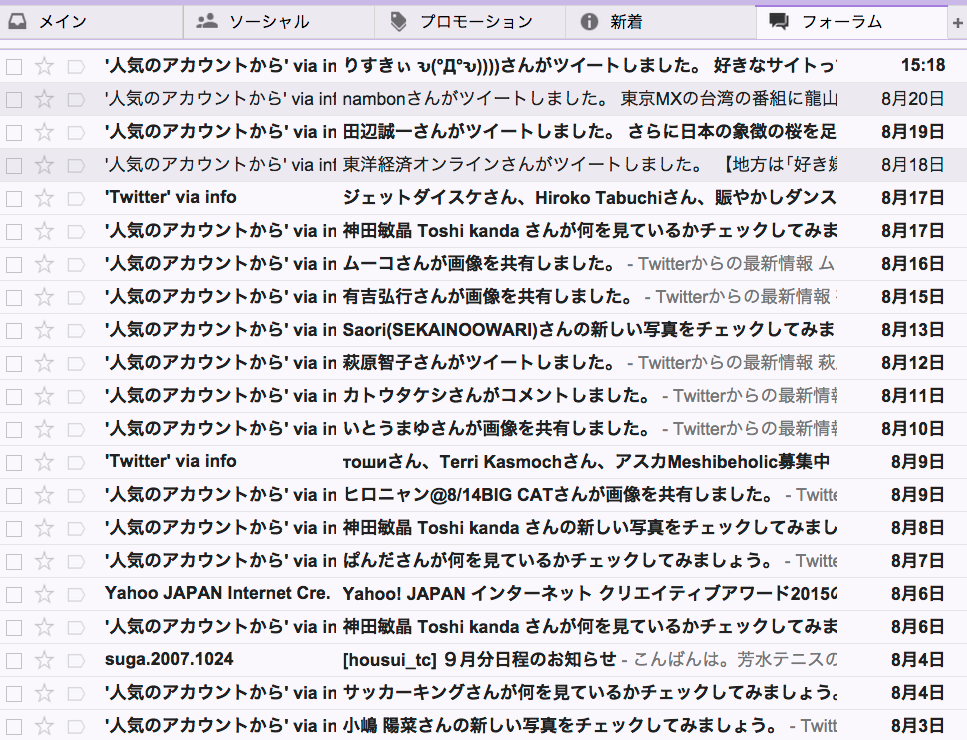Mark the 田辺誠一 email as important
The width and height of the screenshot is (967, 740).
click(76, 132)
